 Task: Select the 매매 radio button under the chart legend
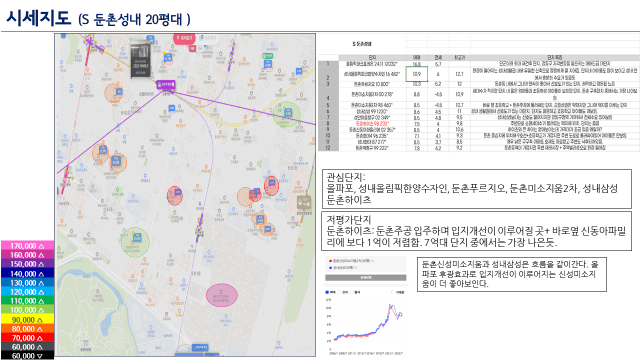(327, 292)
